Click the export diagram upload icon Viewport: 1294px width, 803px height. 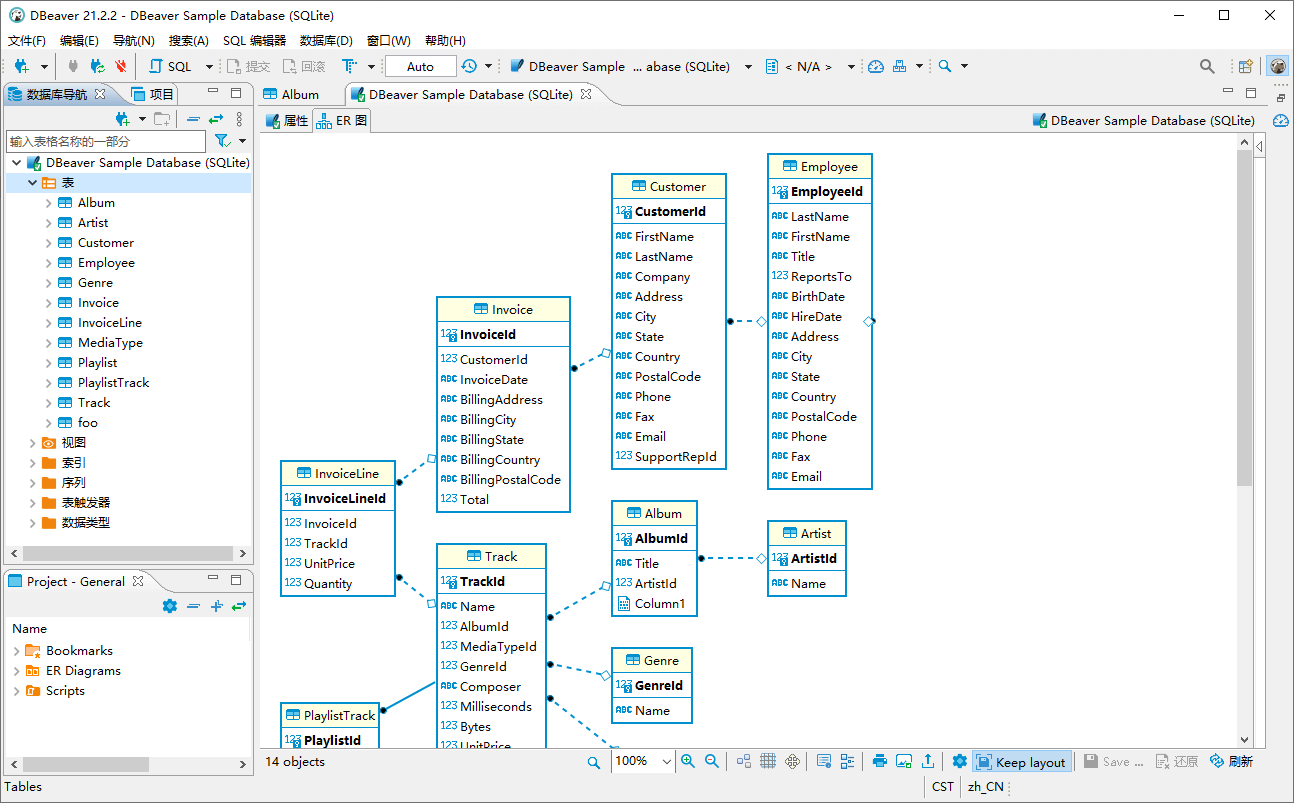(x=928, y=762)
